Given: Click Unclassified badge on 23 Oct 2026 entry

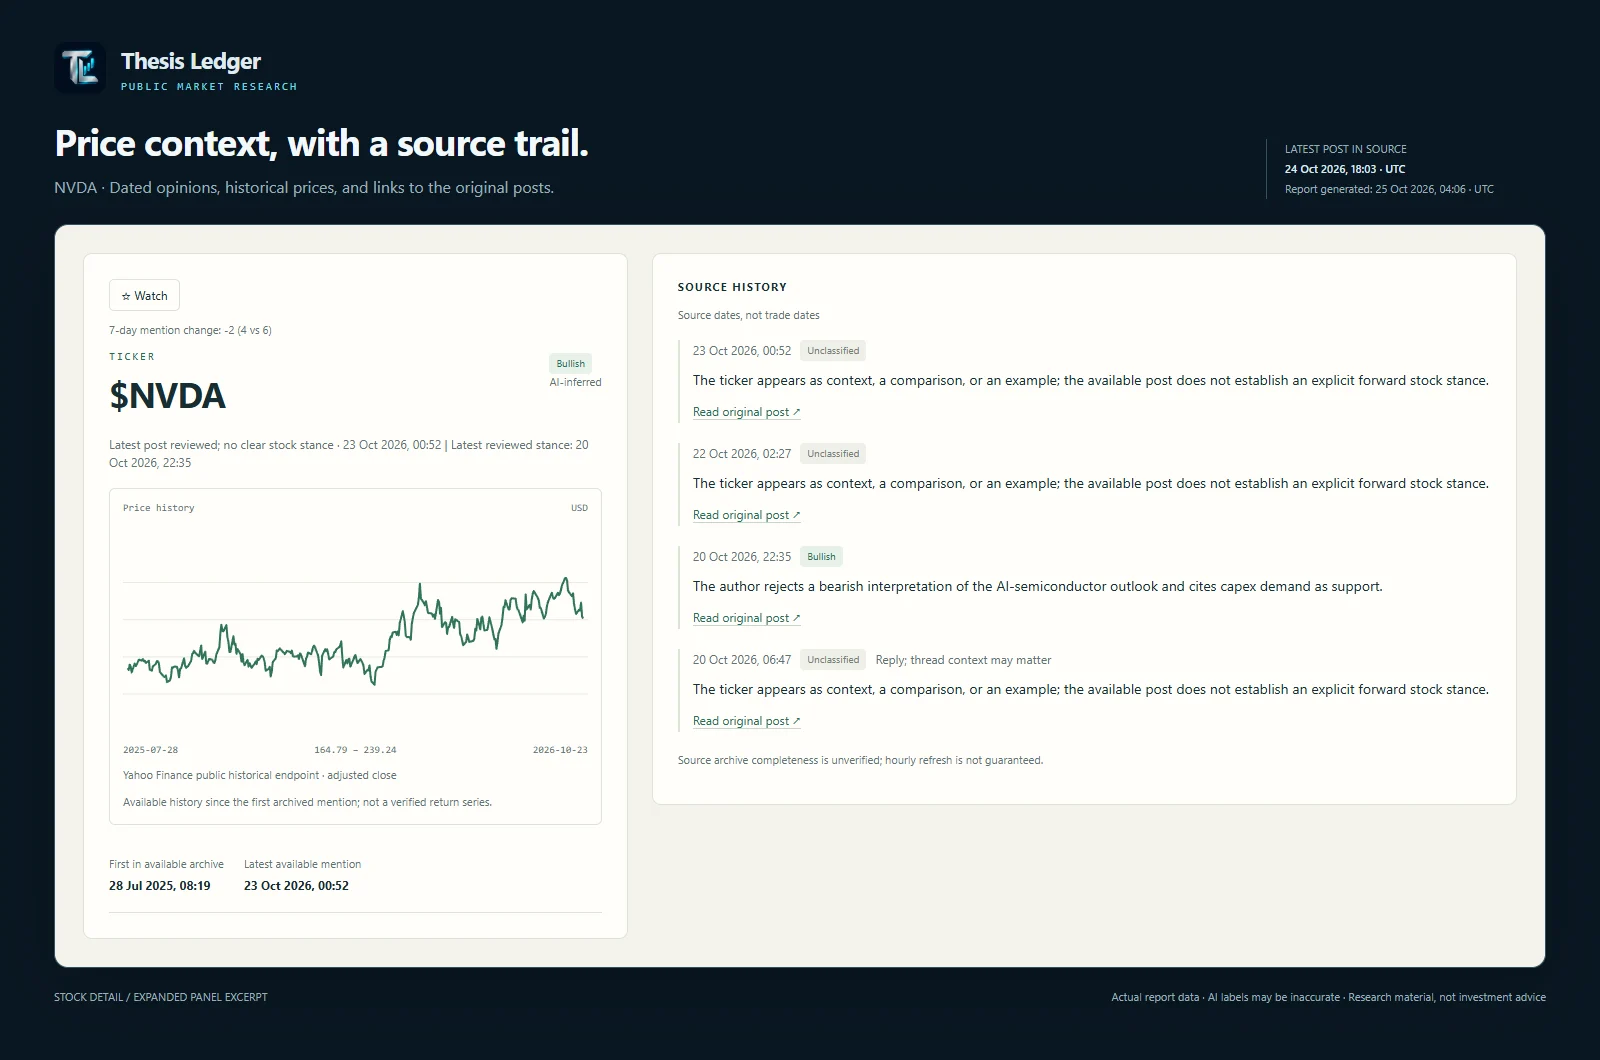Looking at the screenshot, I should coord(833,351).
